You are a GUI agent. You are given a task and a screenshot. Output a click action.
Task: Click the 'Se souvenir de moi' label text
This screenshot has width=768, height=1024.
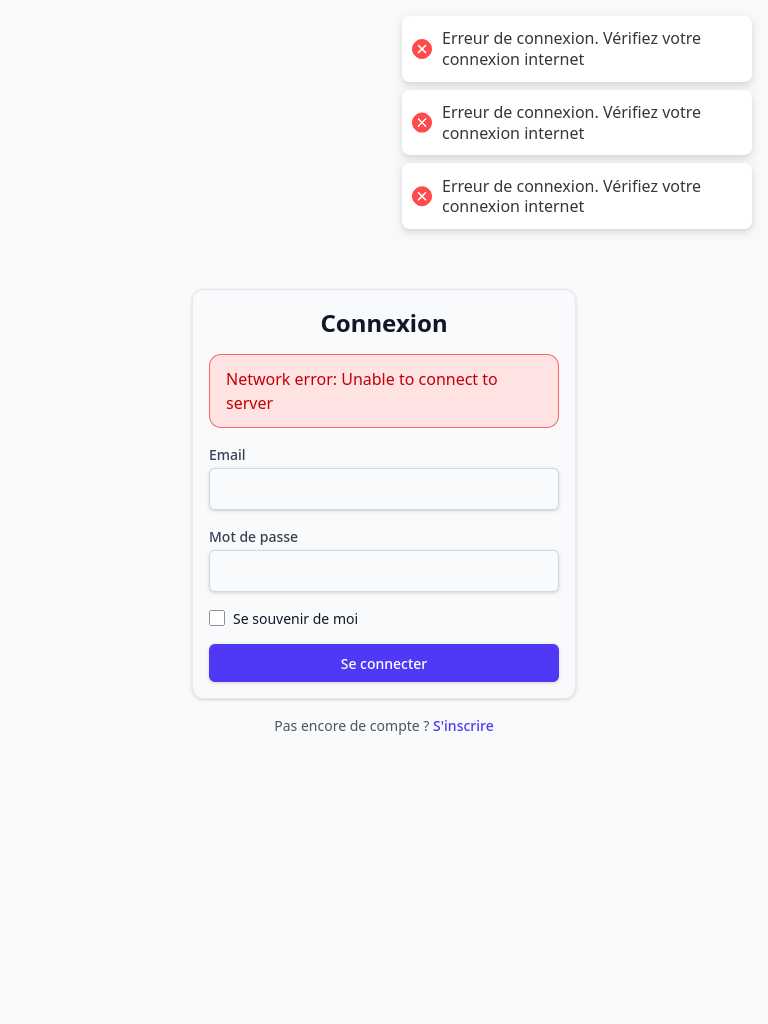click(x=295, y=618)
